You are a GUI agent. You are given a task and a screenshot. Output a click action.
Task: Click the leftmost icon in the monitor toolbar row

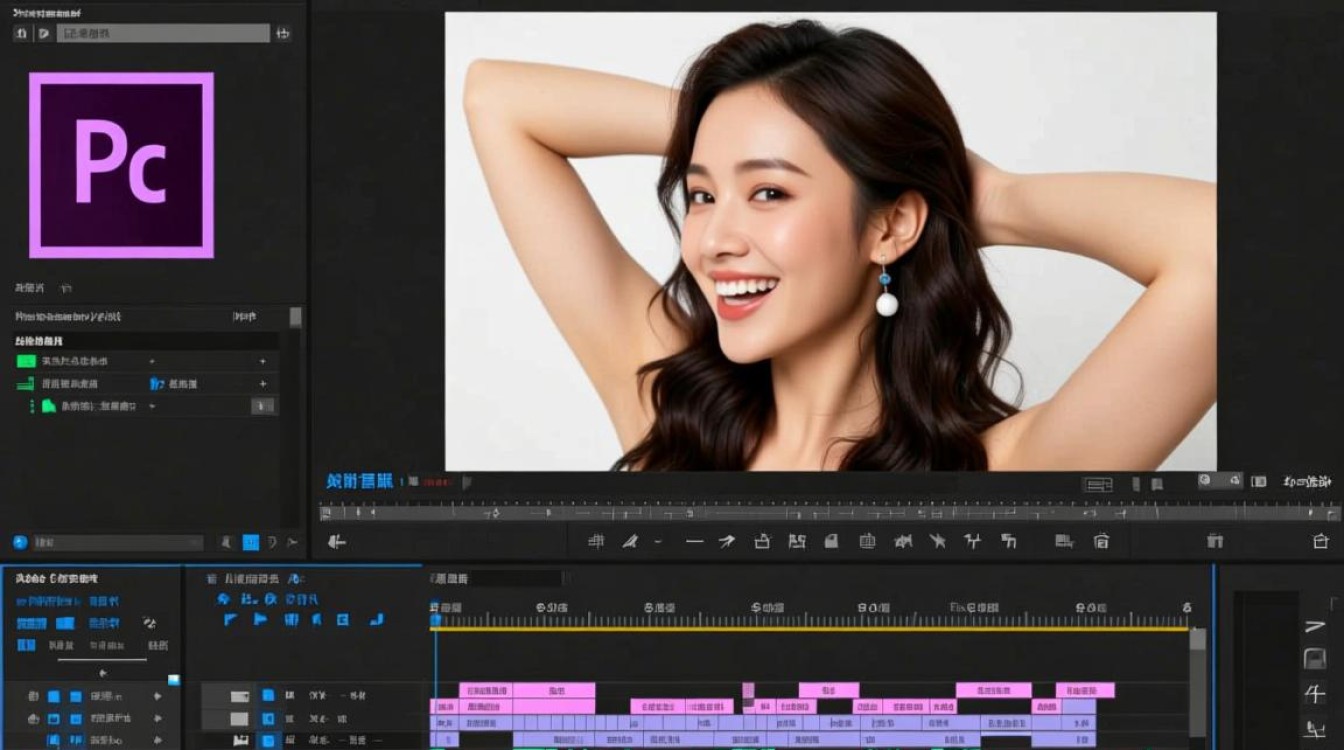pos(337,541)
